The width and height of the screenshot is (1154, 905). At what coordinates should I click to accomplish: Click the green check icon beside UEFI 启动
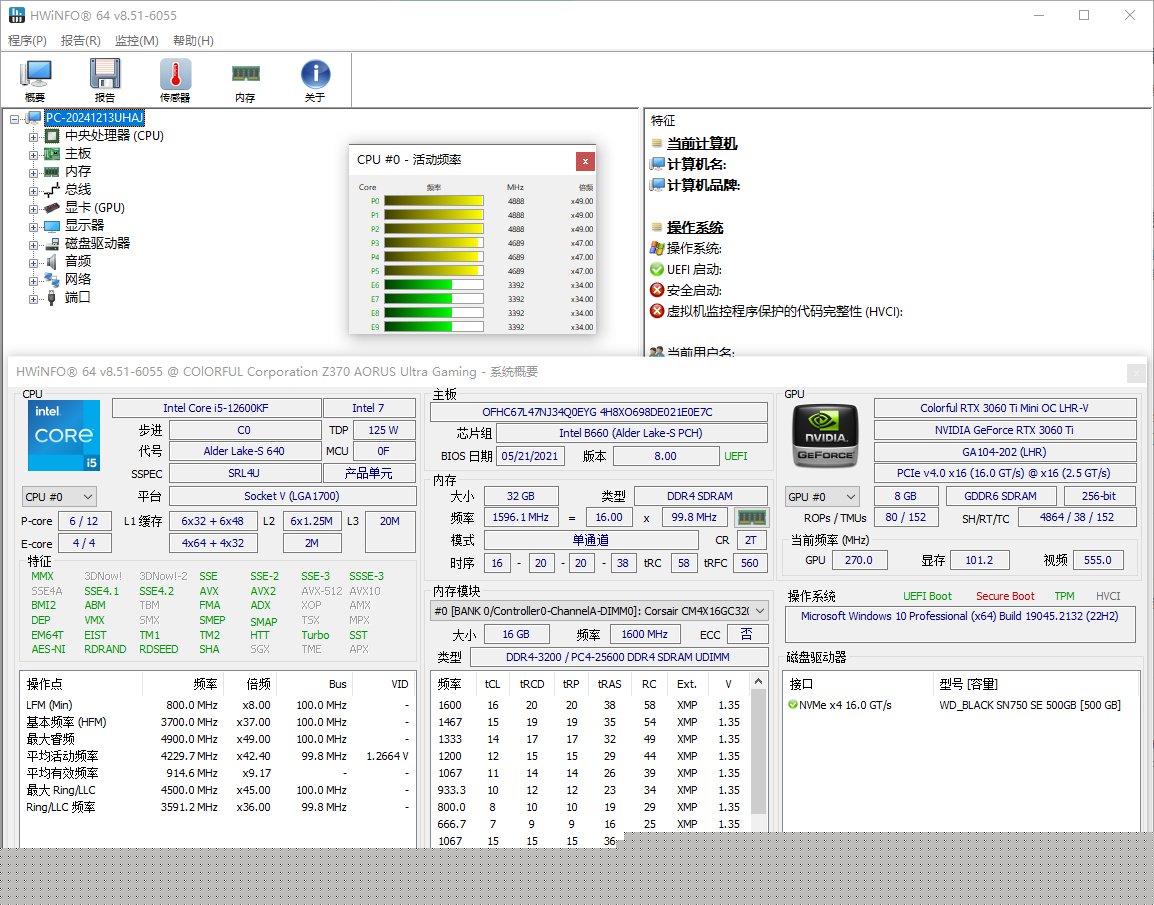click(657, 269)
